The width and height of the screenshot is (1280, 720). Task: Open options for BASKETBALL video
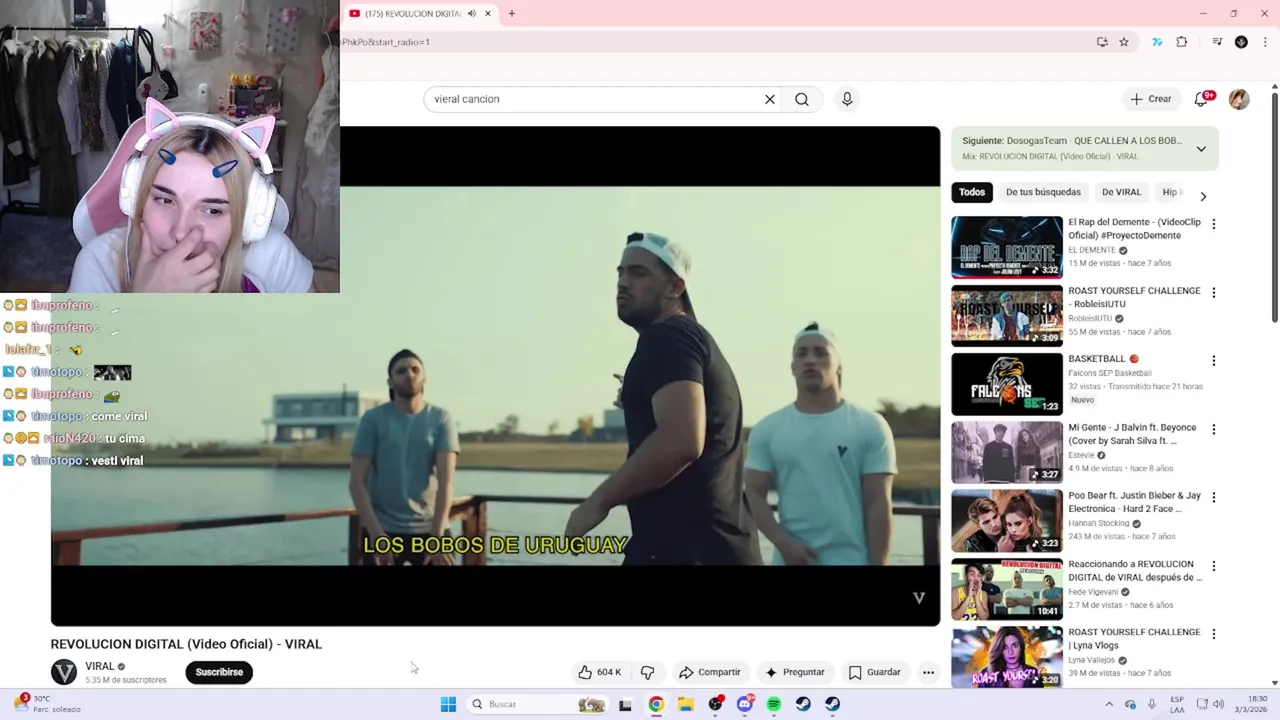point(1214,361)
